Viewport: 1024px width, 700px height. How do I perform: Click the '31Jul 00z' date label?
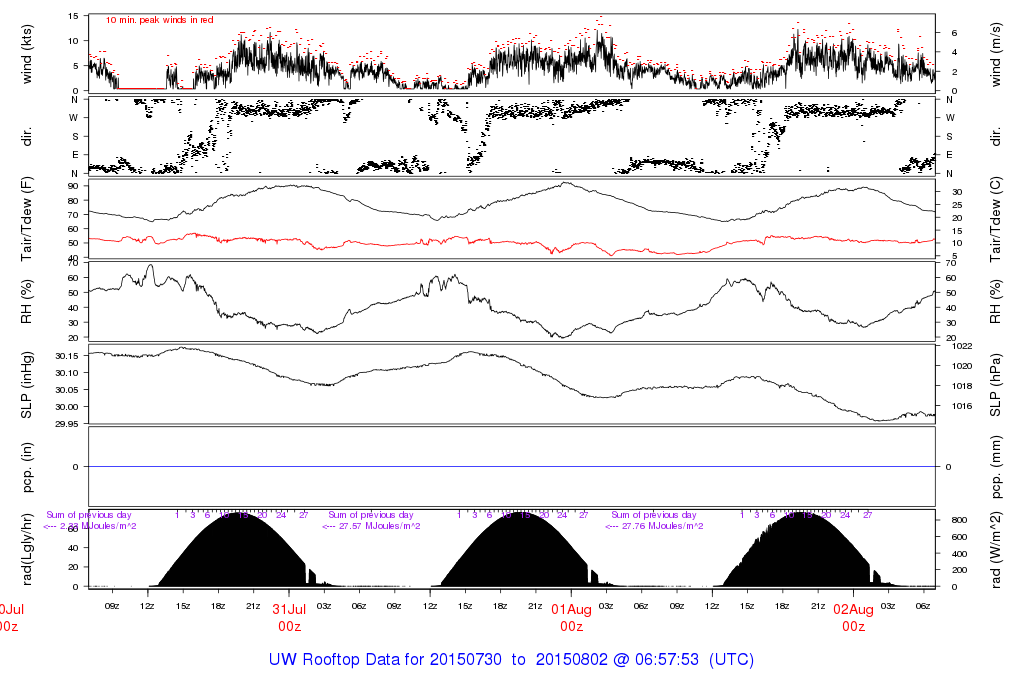click(289, 618)
